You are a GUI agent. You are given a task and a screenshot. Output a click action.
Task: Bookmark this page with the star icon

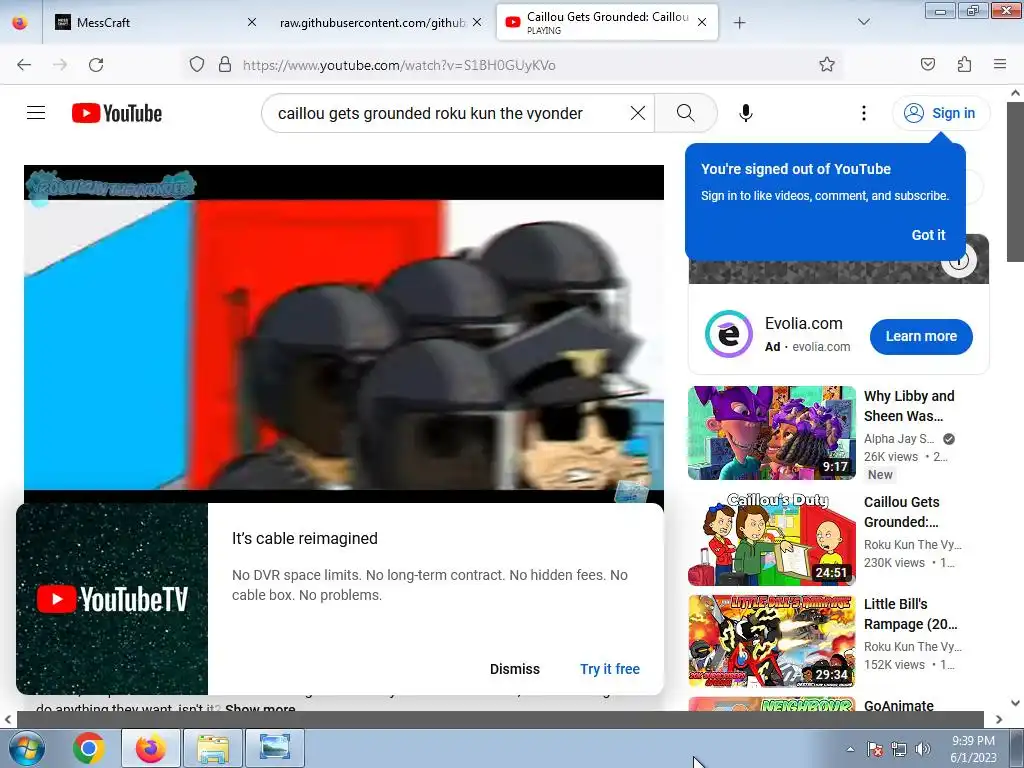point(827,64)
